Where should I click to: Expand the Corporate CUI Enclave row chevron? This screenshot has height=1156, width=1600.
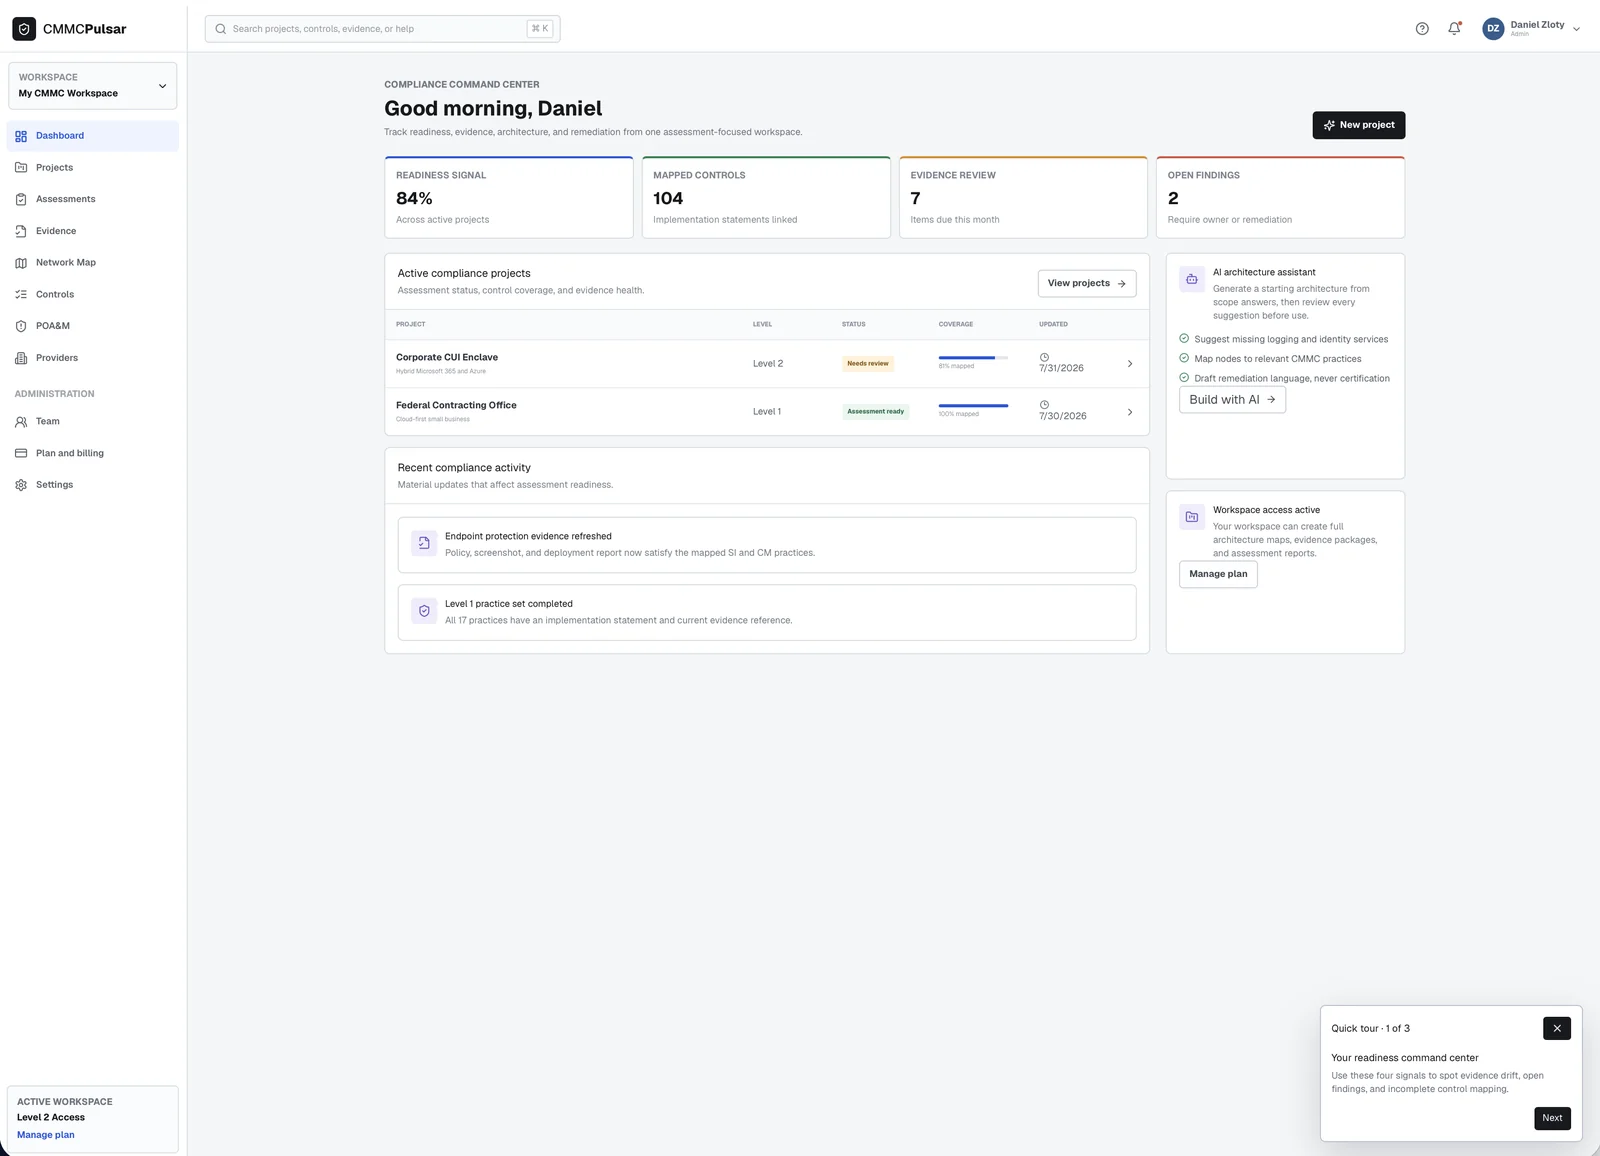pos(1130,364)
